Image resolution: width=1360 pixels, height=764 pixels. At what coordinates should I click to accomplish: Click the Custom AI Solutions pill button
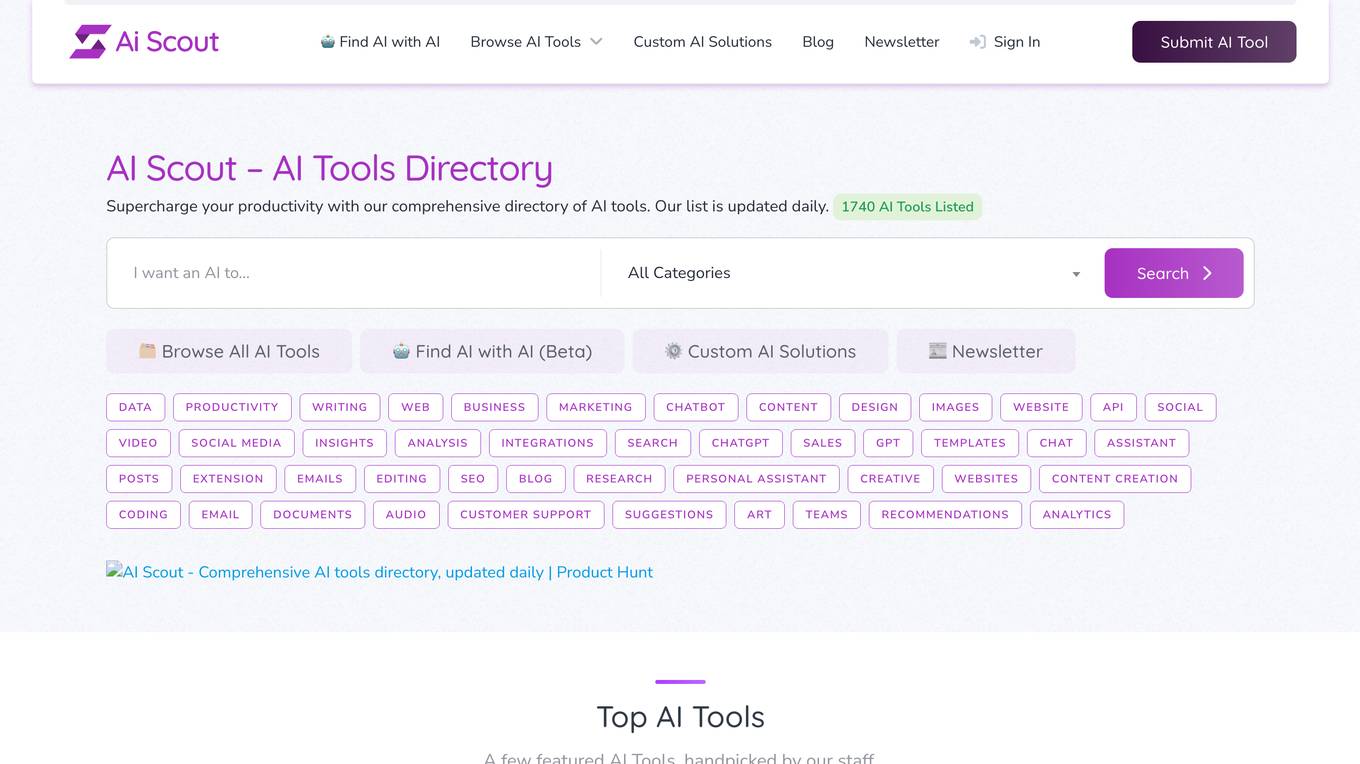click(760, 351)
